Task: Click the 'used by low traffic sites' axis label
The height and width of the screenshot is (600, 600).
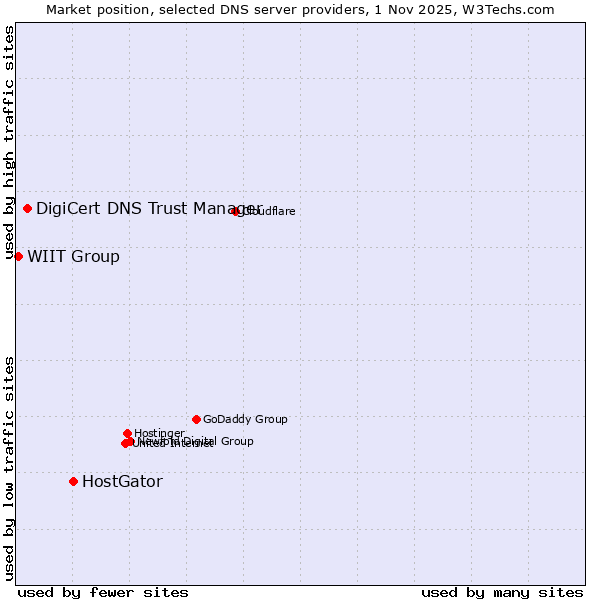Action: pos(9,467)
